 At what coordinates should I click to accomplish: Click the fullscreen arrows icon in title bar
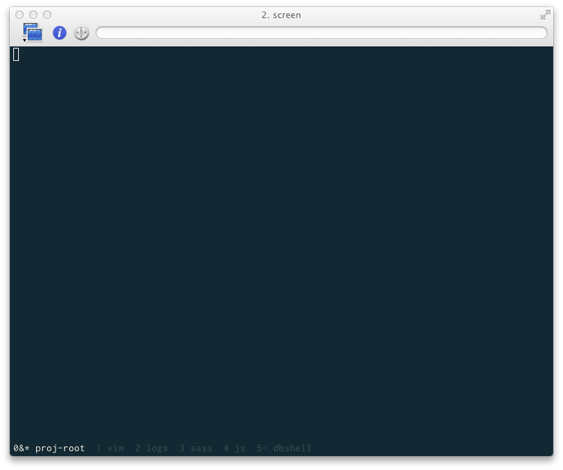coord(545,15)
